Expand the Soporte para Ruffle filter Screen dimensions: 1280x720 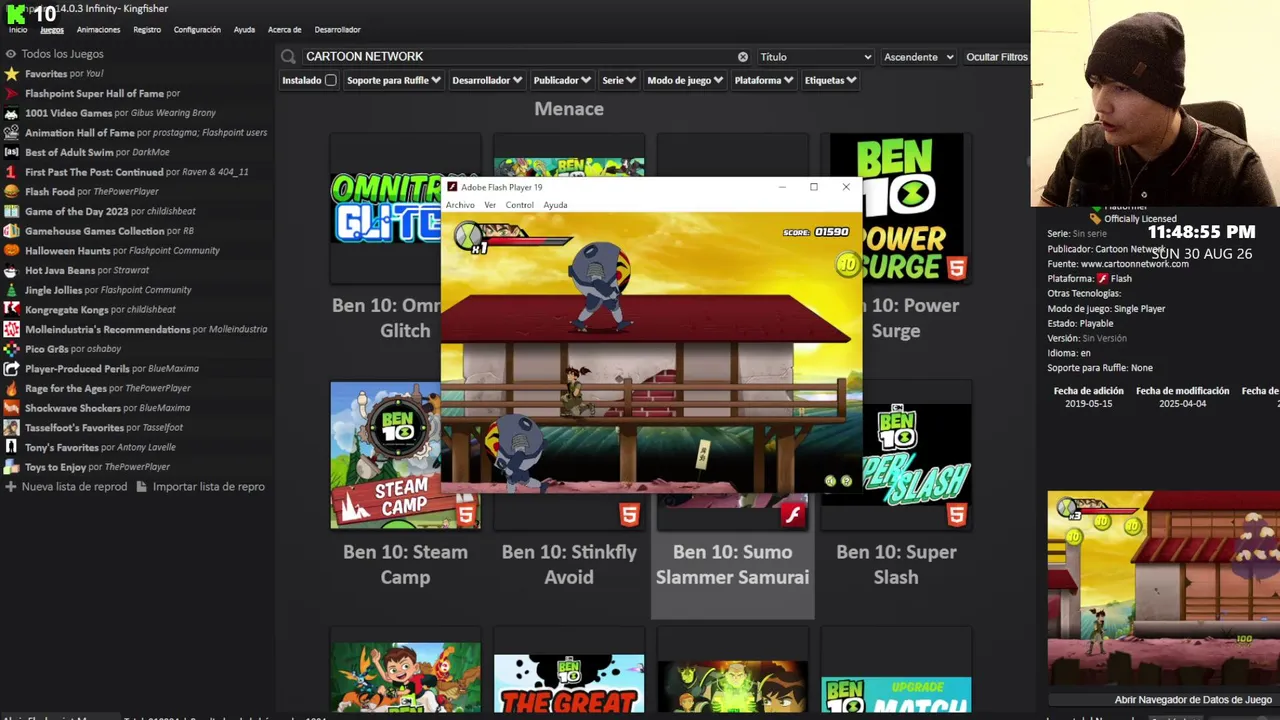[x=393, y=80]
